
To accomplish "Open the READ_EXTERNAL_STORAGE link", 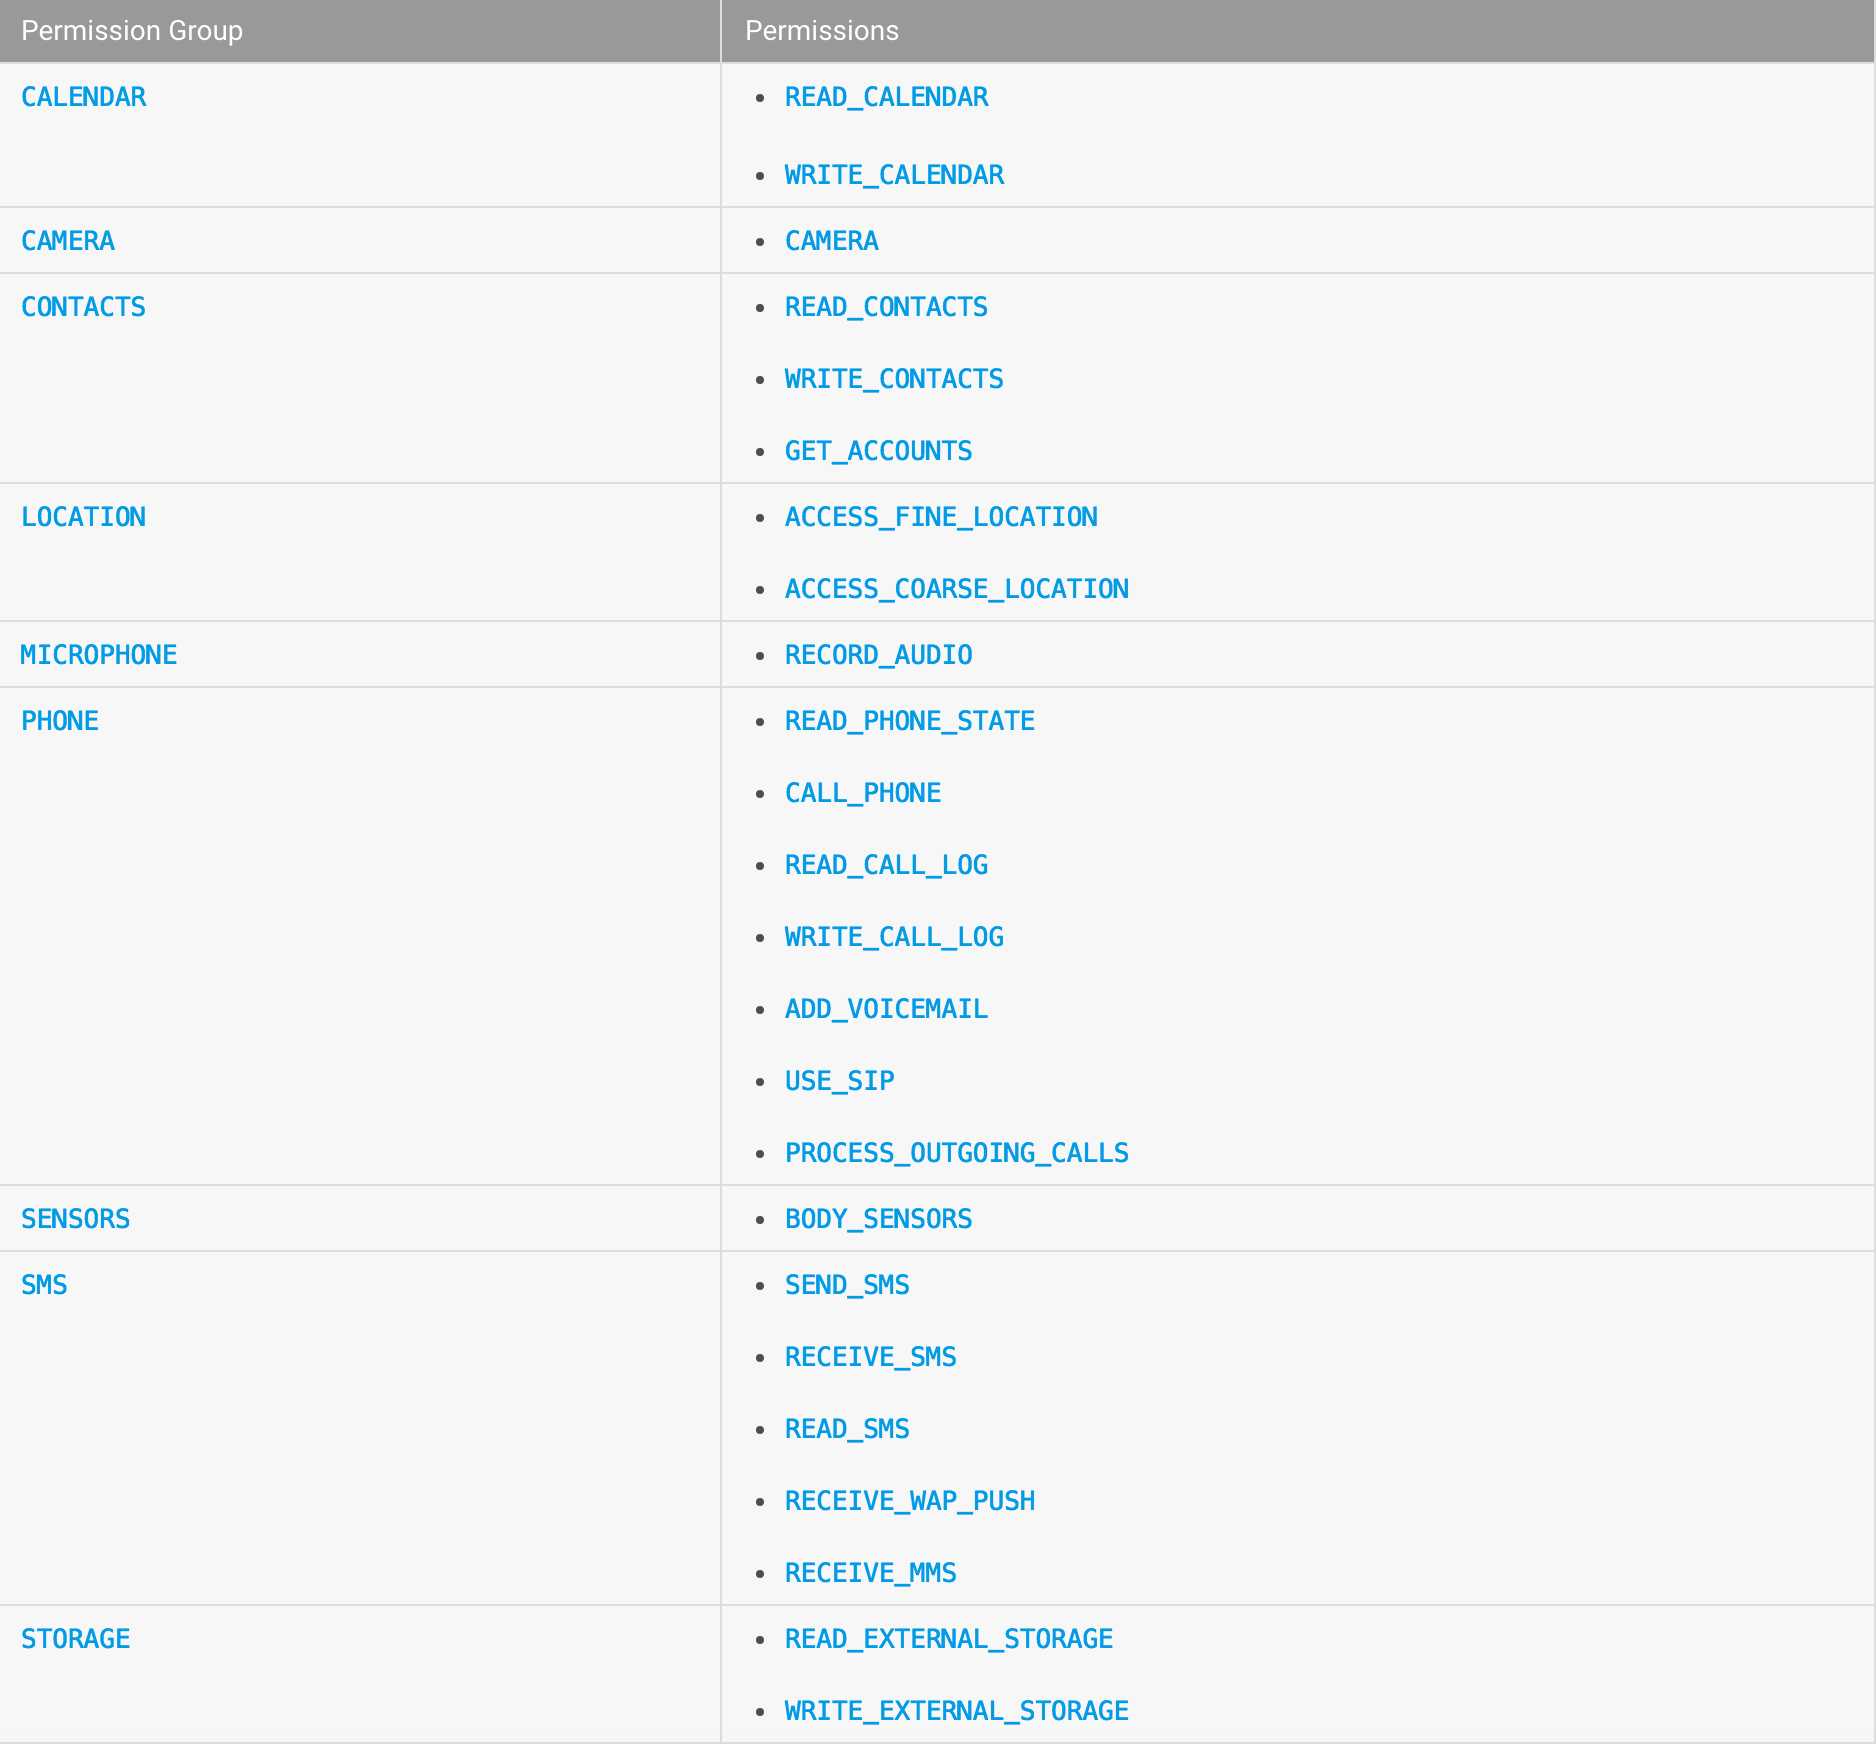I will [949, 1639].
